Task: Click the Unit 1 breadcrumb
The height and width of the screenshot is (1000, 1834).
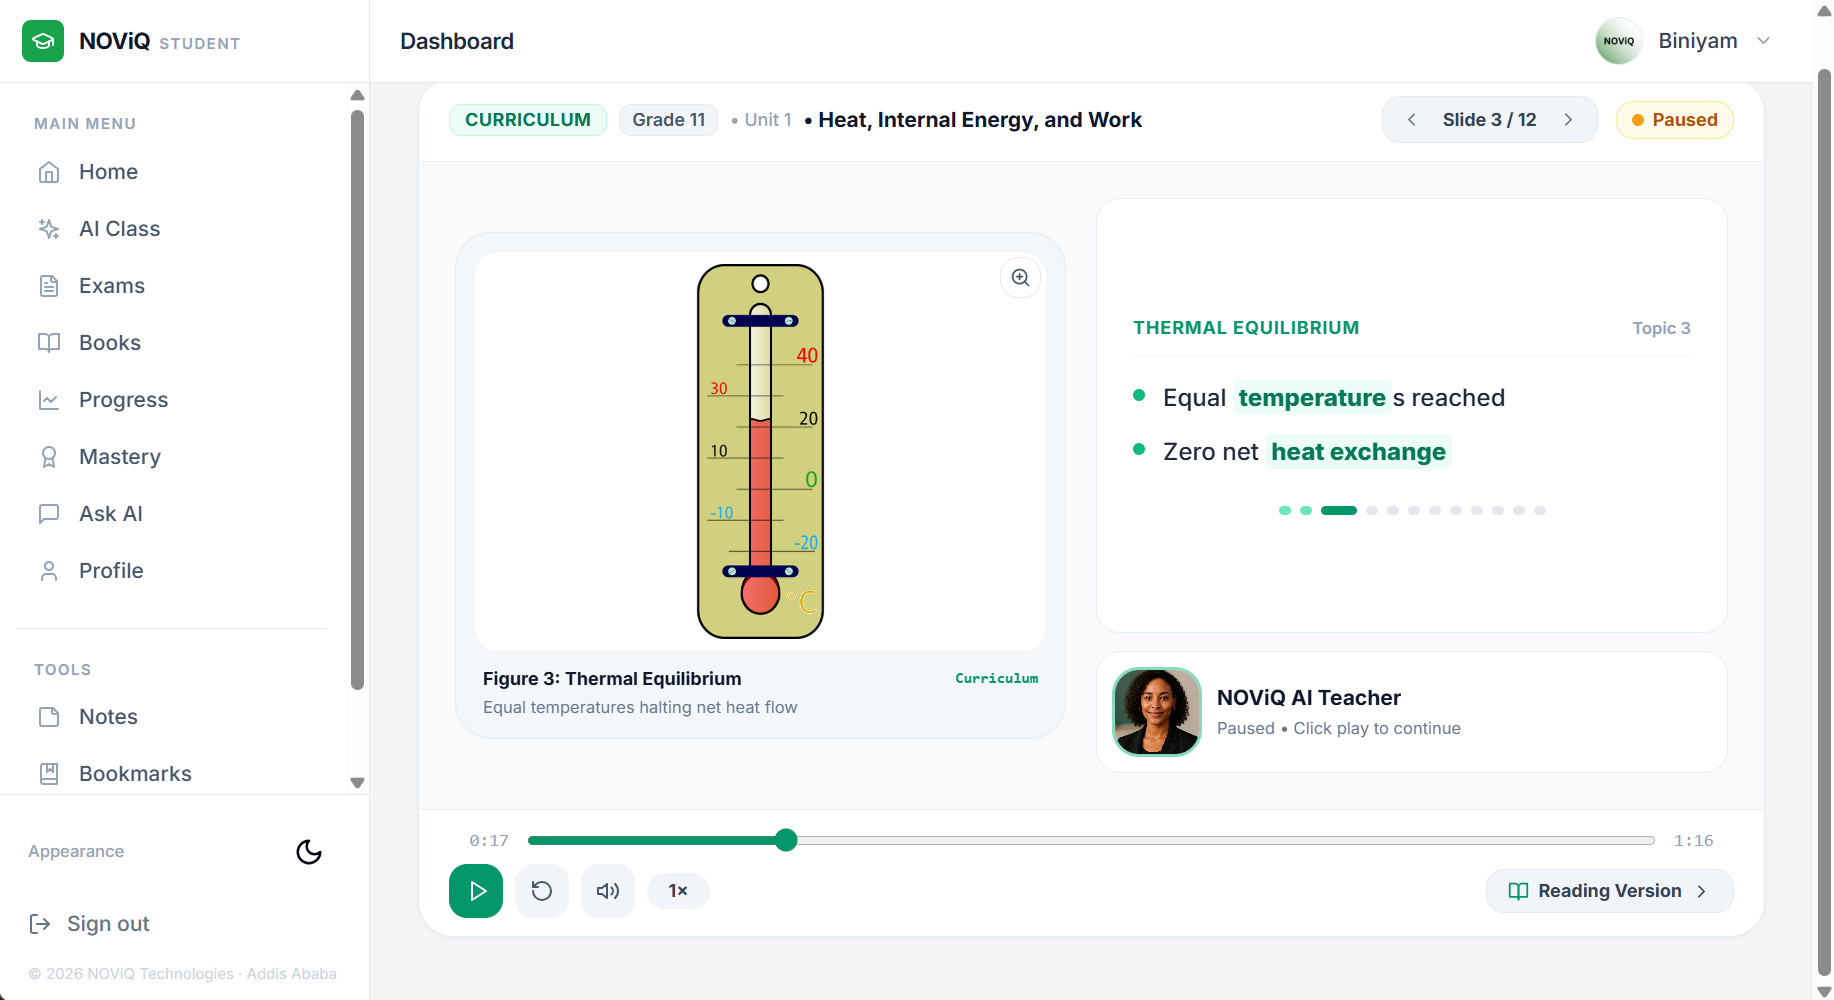Action: coord(768,120)
